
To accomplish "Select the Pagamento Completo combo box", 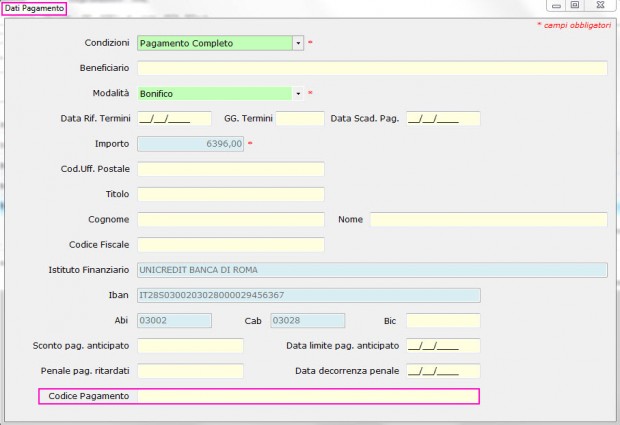I will pyautogui.click(x=220, y=43).
